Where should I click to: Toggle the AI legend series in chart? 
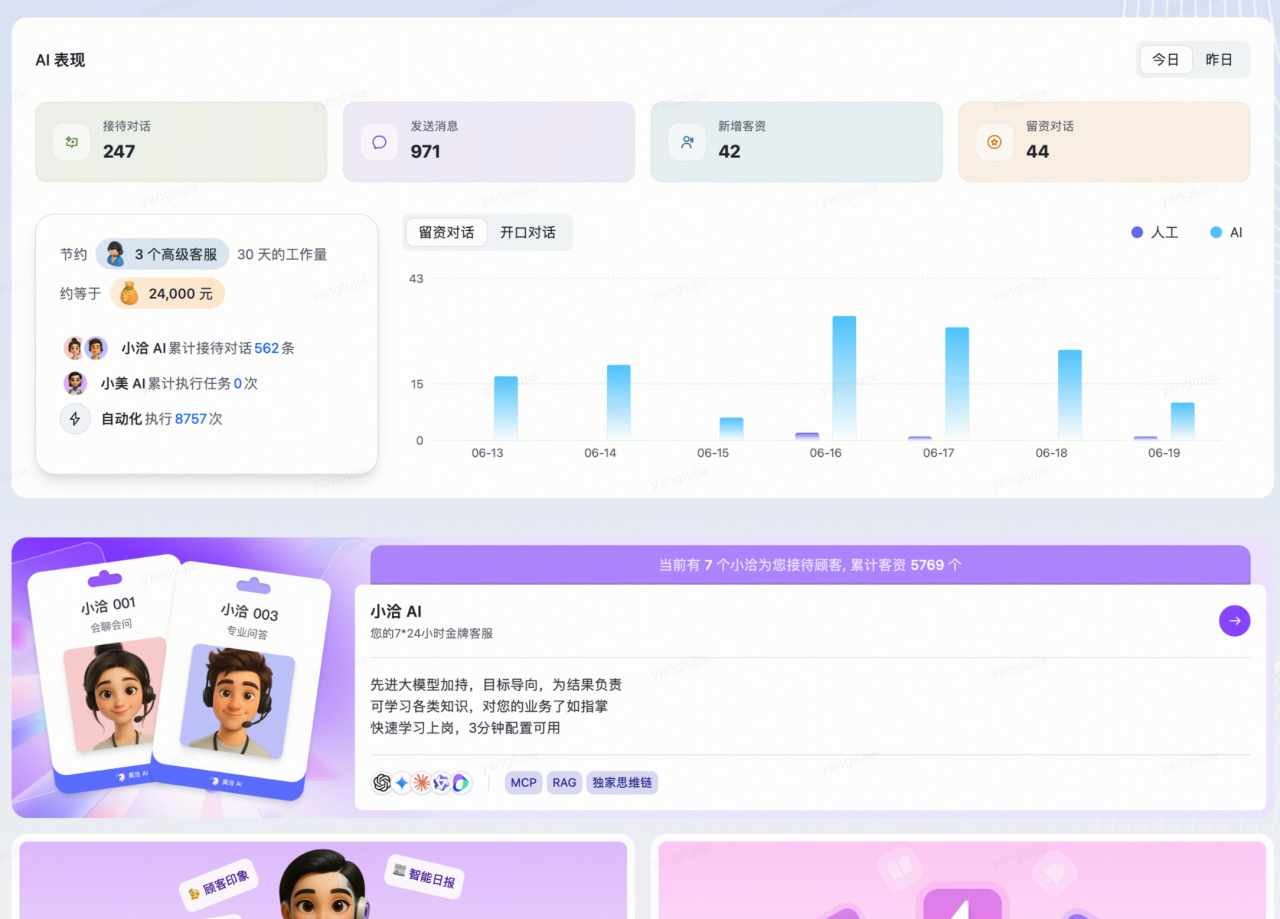(x=1226, y=232)
